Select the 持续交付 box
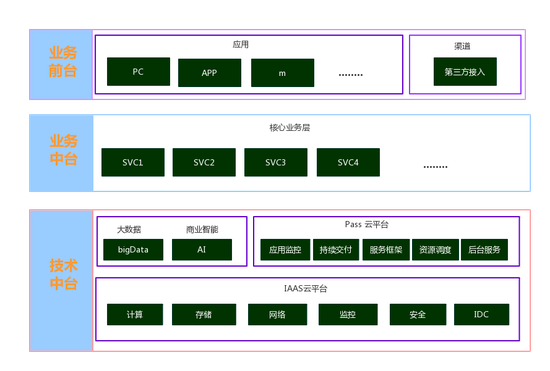 tap(336, 250)
